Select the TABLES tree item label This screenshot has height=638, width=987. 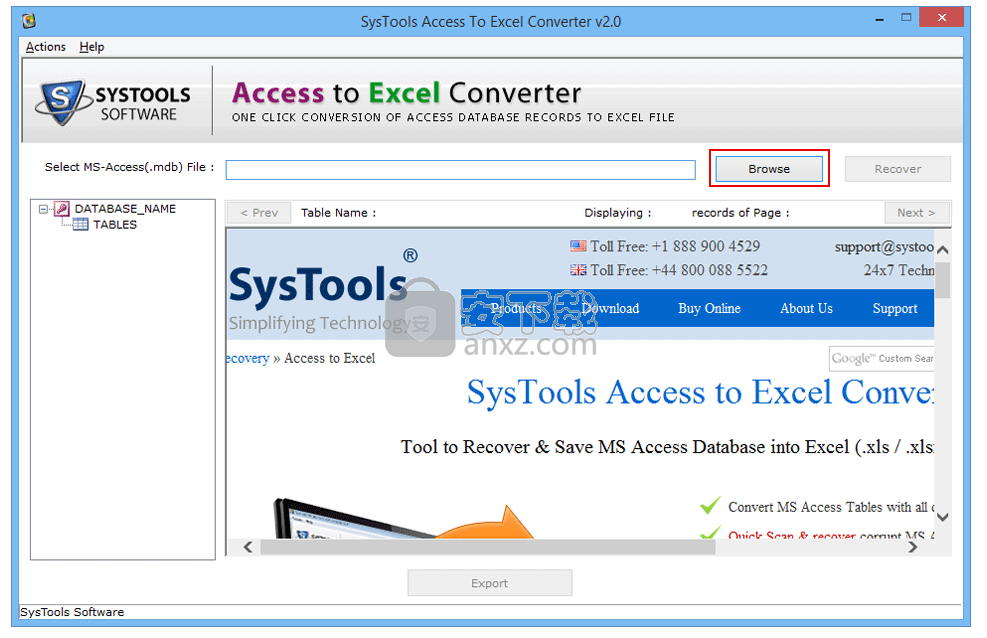[115, 225]
